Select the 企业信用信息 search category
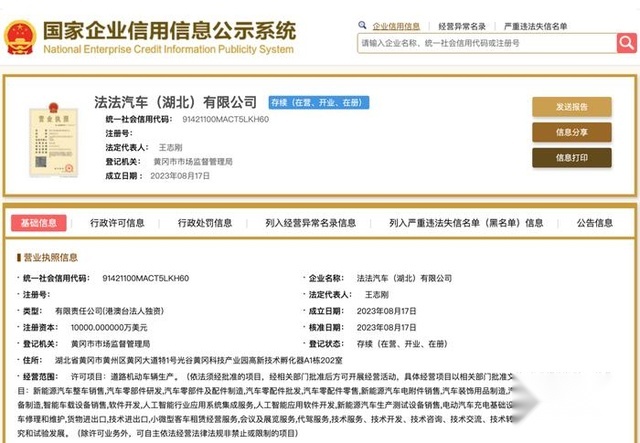The height and width of the screenshot is (443, 640). pos(396,27)
